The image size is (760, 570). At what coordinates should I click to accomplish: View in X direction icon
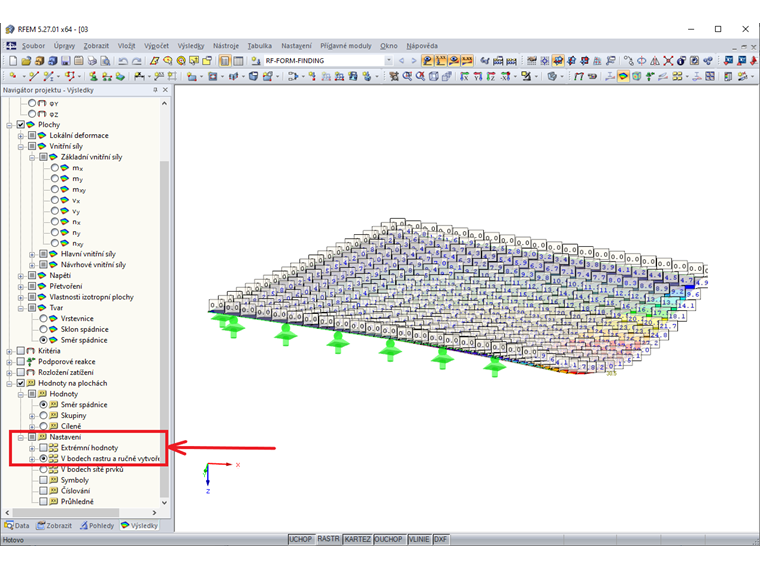[465, 76]
